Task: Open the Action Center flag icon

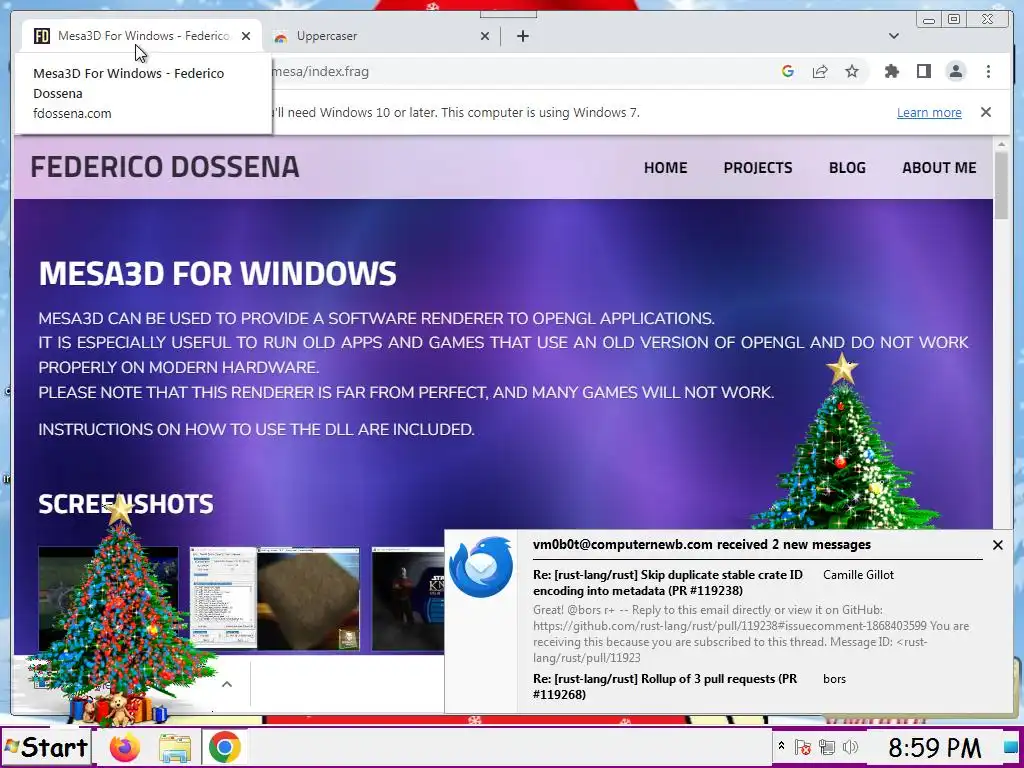Action: 803,746
